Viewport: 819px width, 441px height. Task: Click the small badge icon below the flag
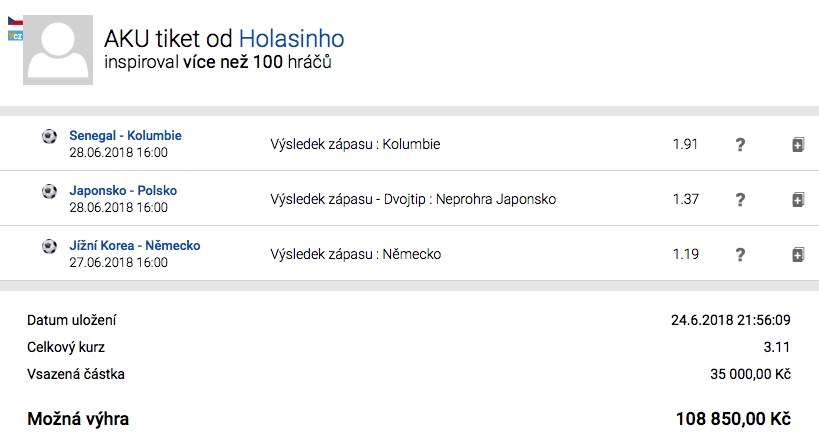pyautogui.click(x=14, y=36)
